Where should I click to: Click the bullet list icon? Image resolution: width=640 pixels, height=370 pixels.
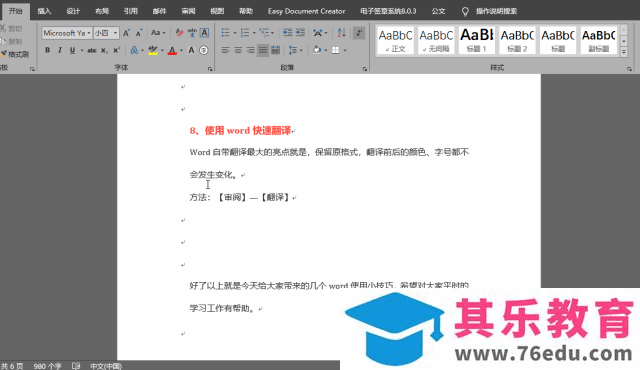pyautogui.click(x=225, y=33)
